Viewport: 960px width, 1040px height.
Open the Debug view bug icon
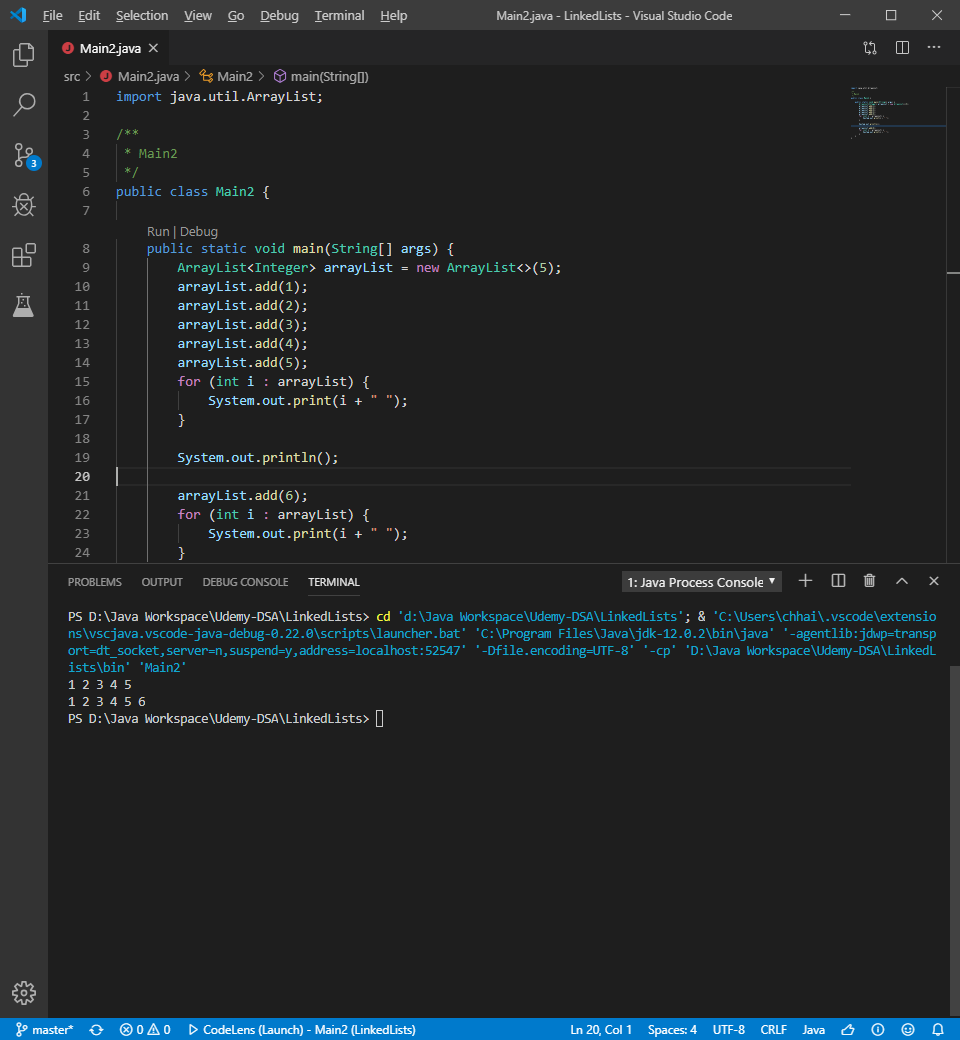pyautogui.click(x=24, y=205)
